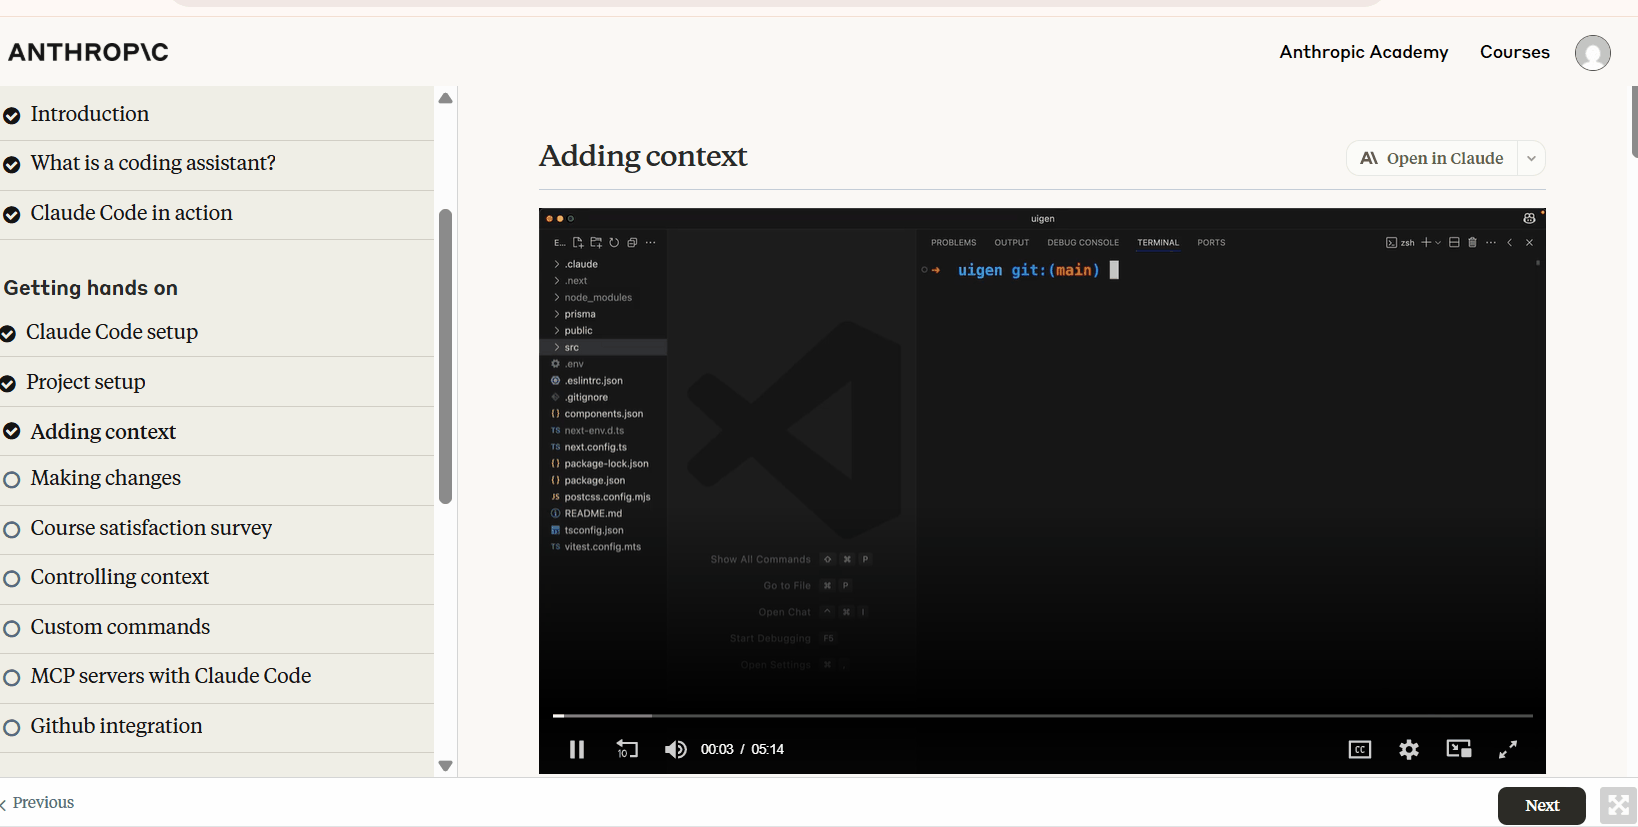Go to the Anthropic logo home
The width and height of the screenshot is (1638, 827).
[88, 52]
